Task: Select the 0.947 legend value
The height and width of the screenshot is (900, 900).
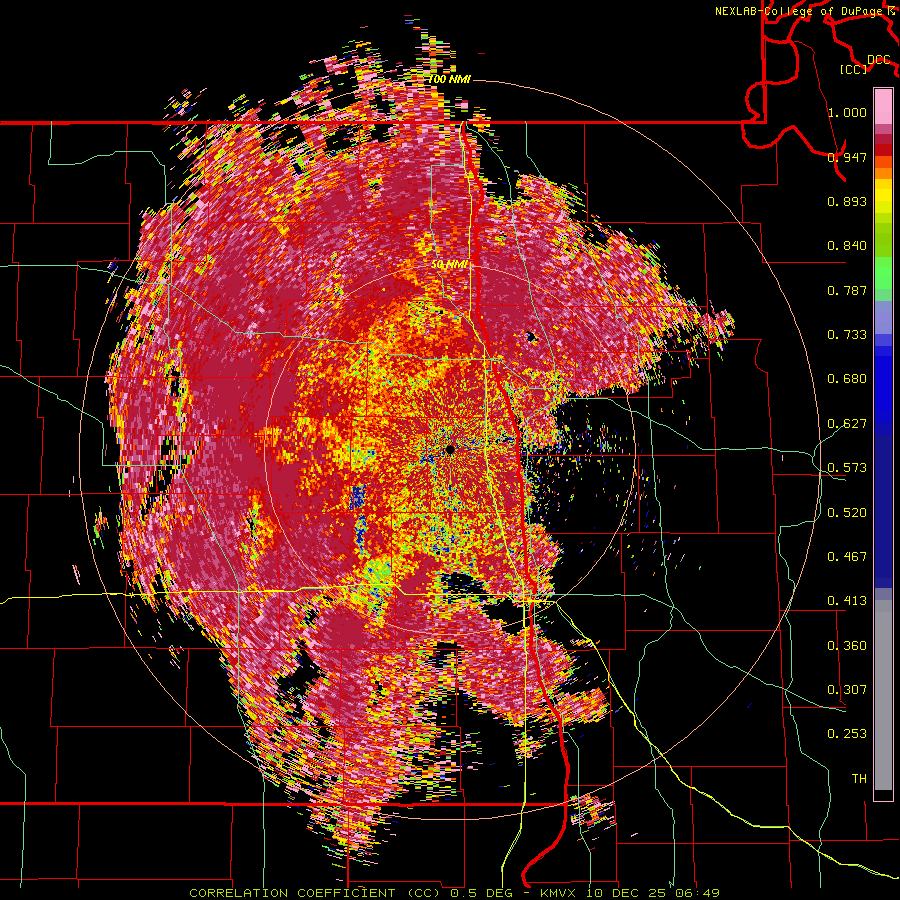Action: coord(847,157)
